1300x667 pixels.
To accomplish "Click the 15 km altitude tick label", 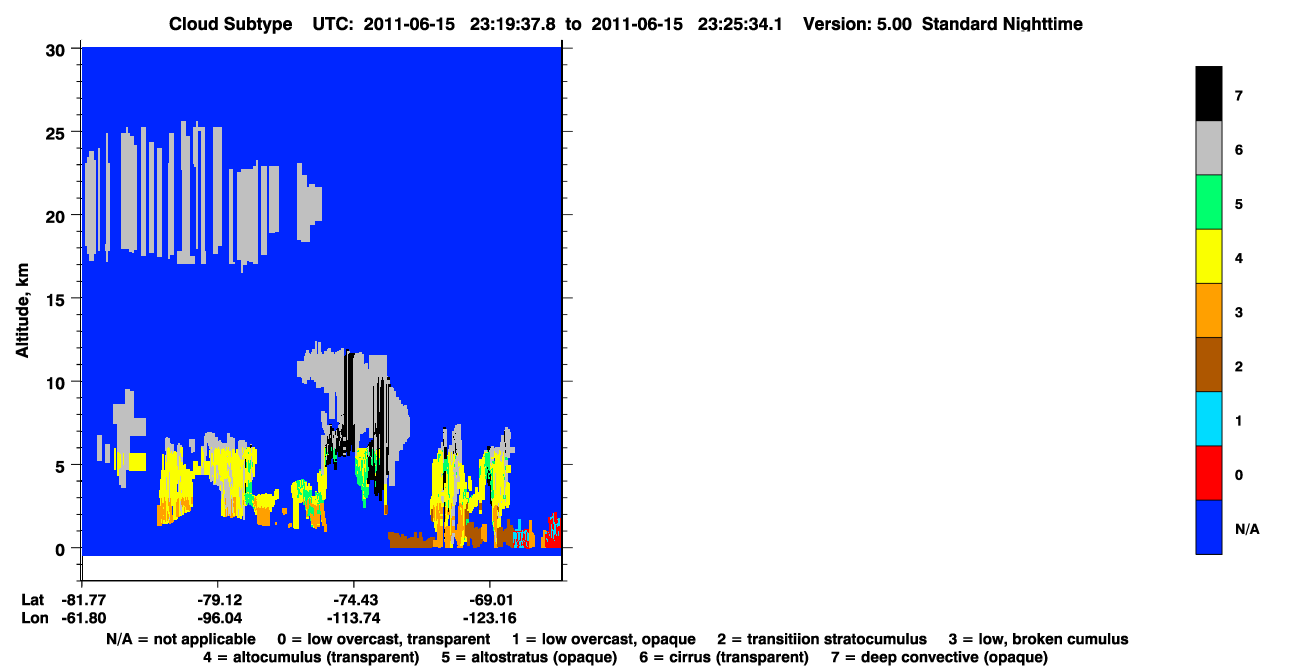I will (x=57, y=299).
